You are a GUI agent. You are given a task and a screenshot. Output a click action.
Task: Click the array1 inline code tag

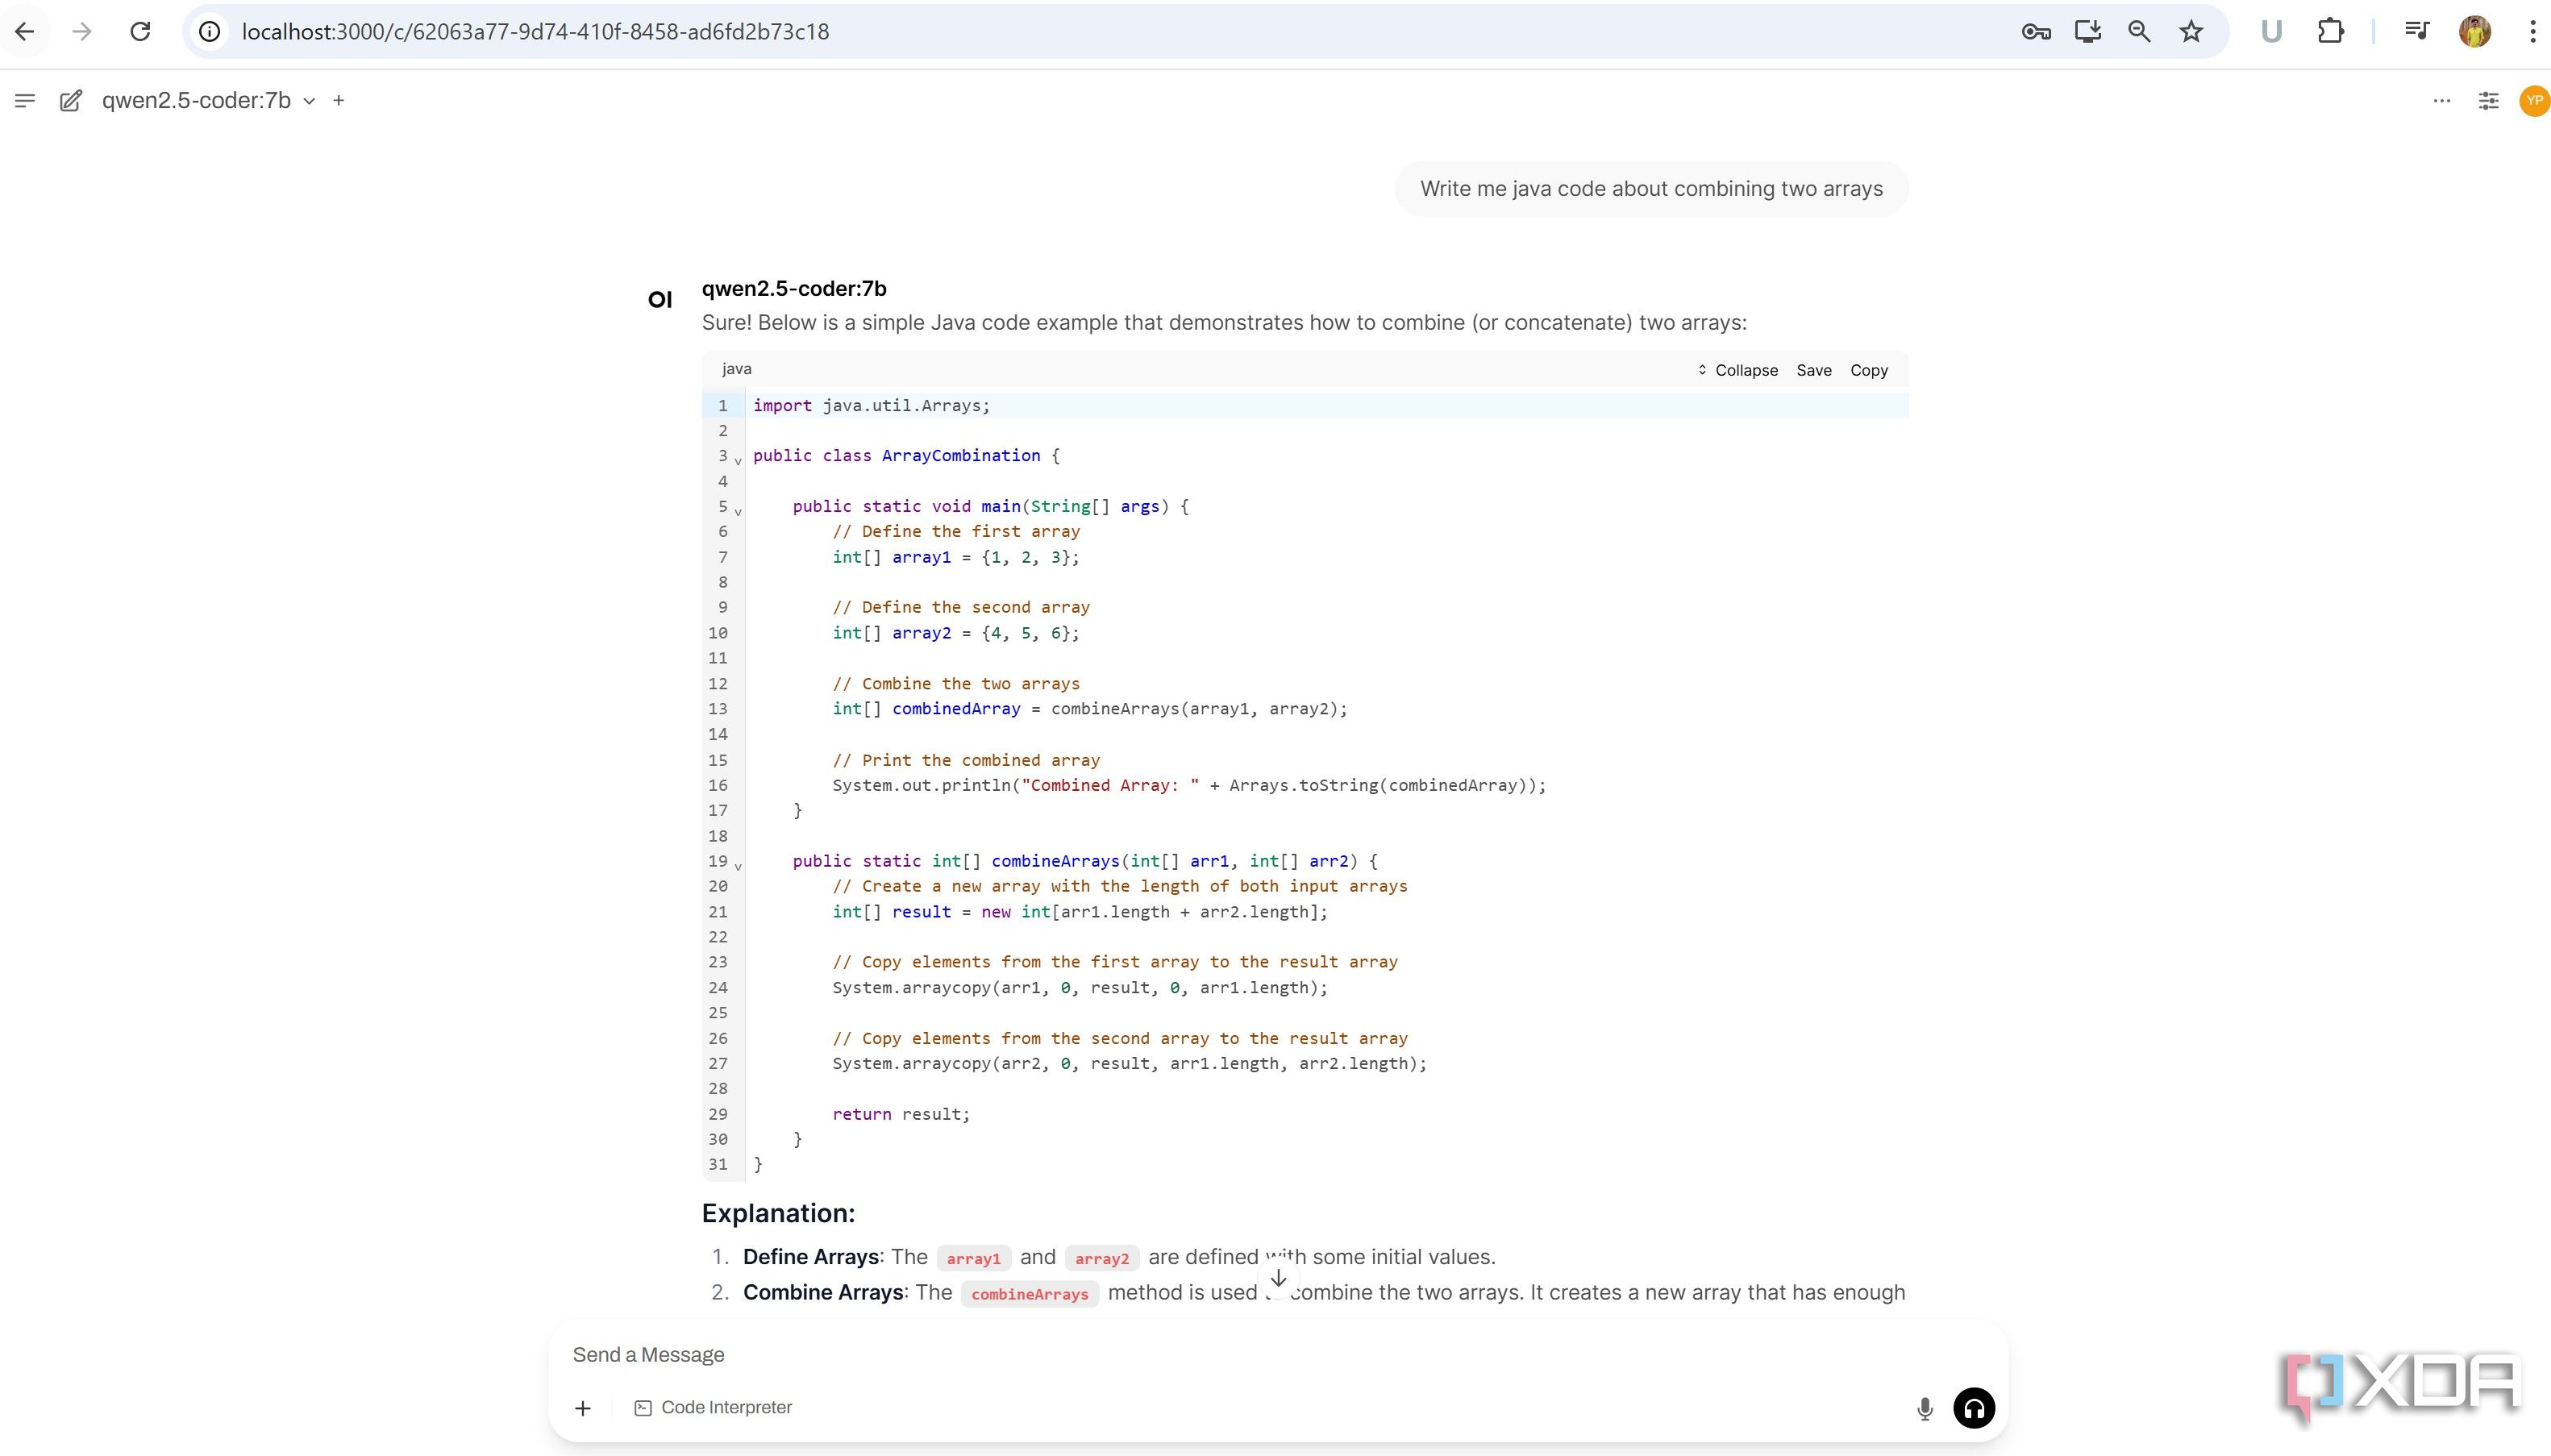click(x=973, y=1258)
